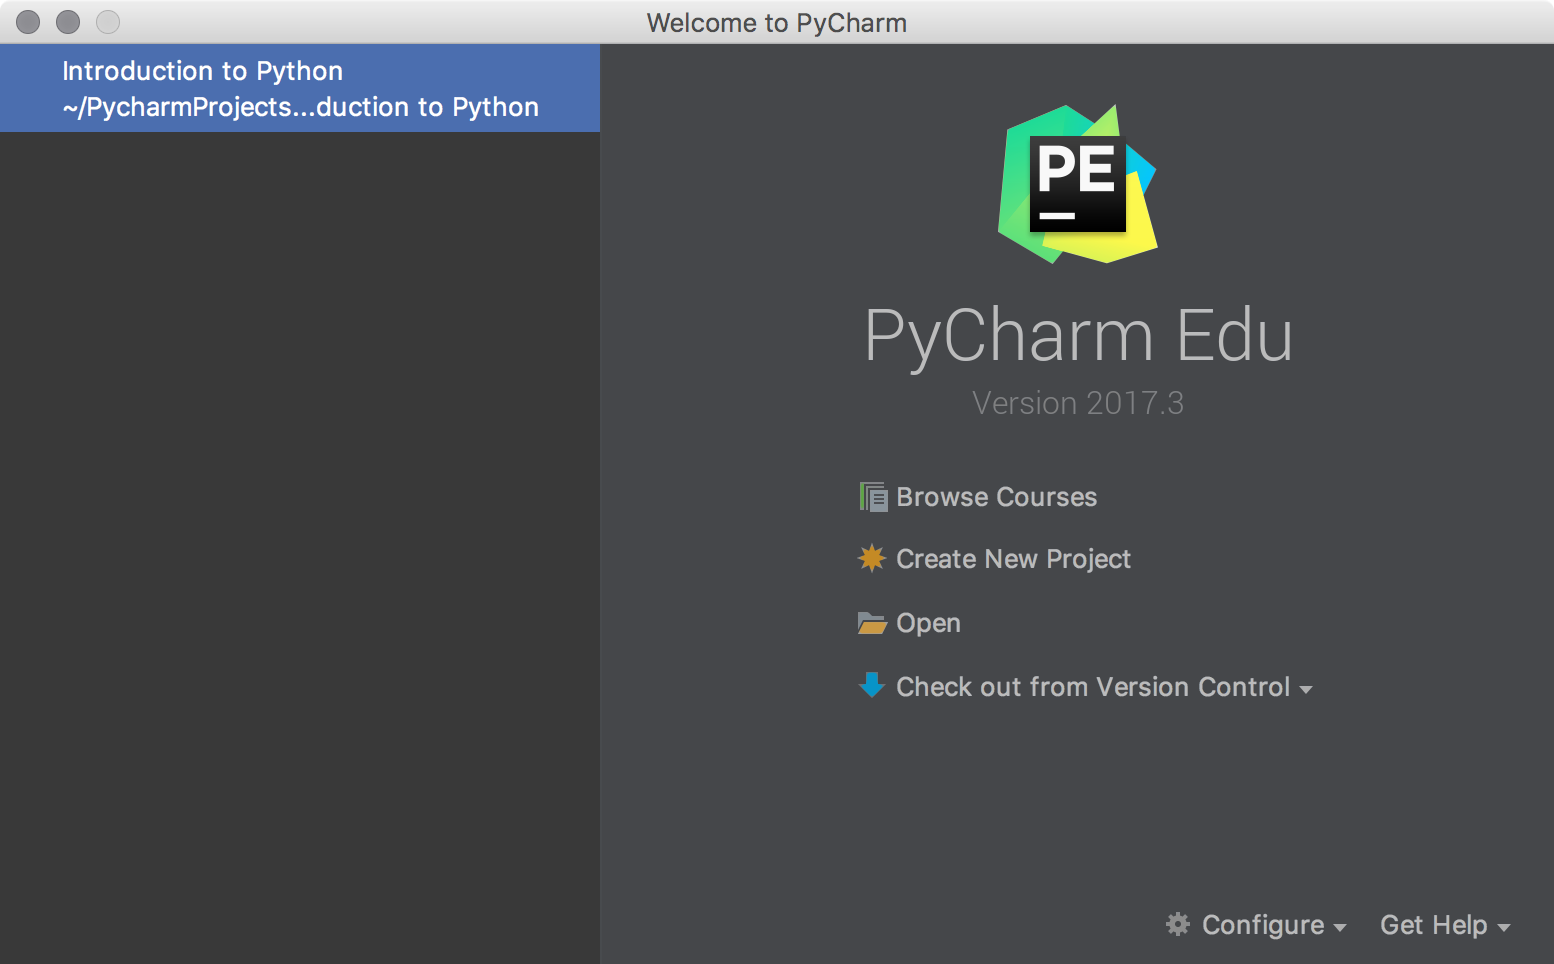Click the PyCharm Edu PE logo
This screenshot has height=964, width=1554.
click(1078, 185)
